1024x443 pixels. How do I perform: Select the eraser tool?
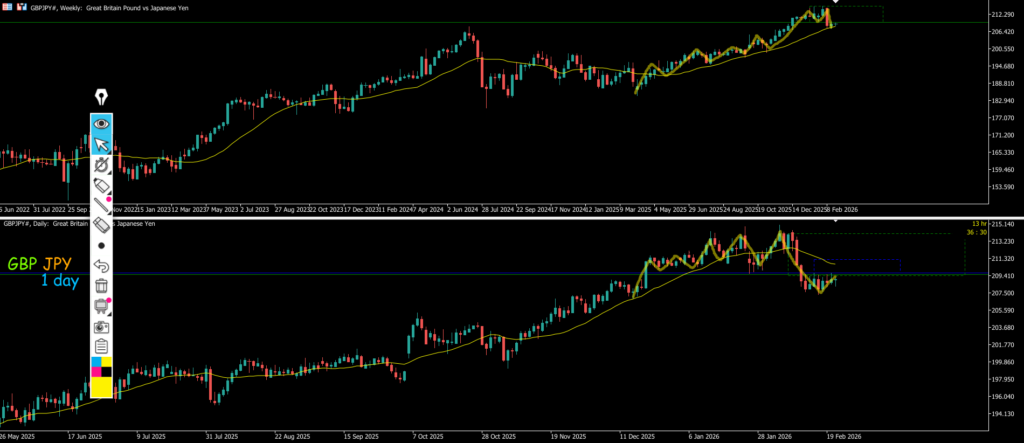(101, 225)
